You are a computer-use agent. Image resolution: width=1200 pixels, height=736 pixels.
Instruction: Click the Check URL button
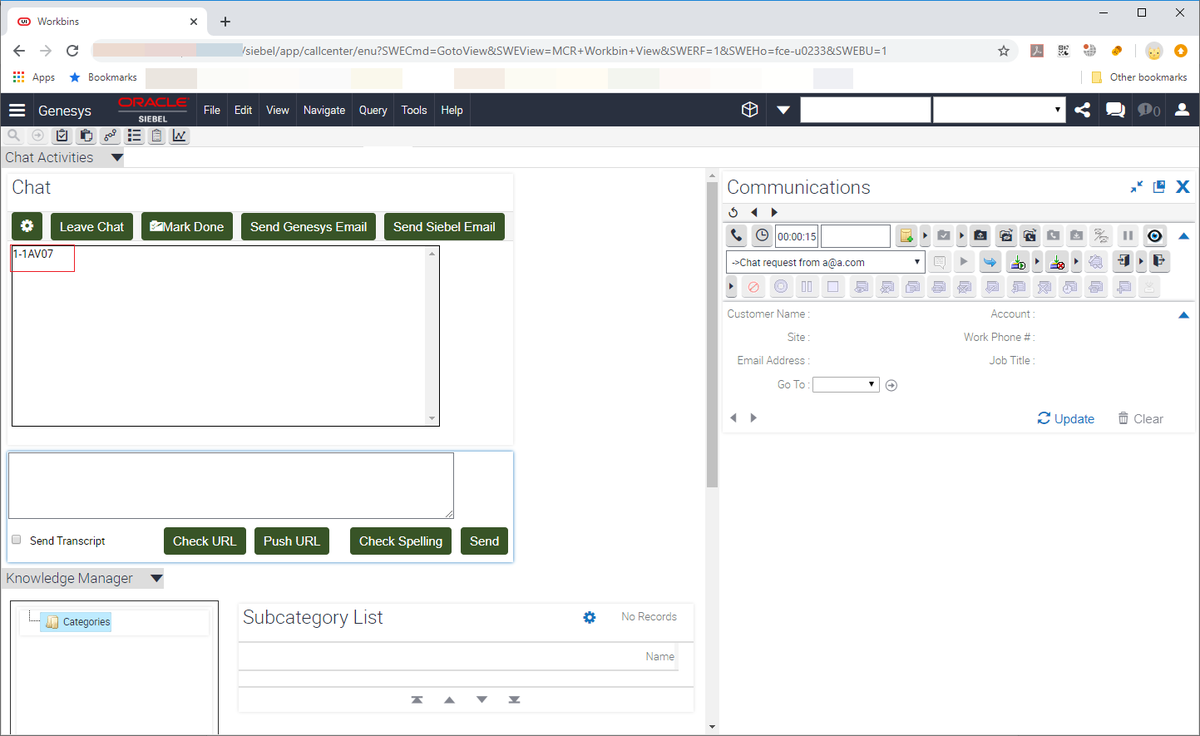click(x=205, y=541)
